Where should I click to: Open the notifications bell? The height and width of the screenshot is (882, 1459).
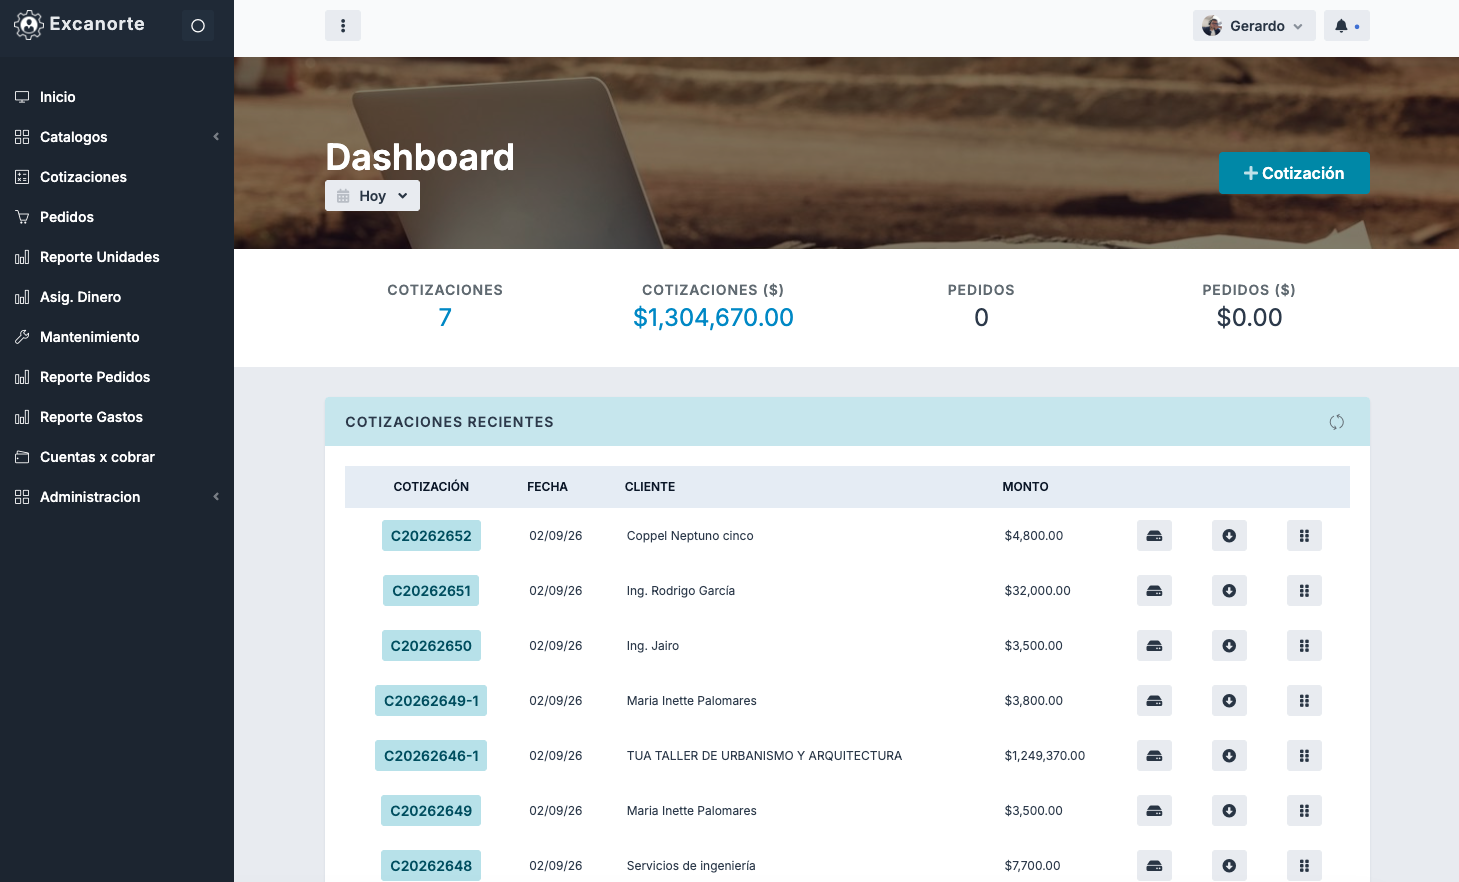[1346, 26]
